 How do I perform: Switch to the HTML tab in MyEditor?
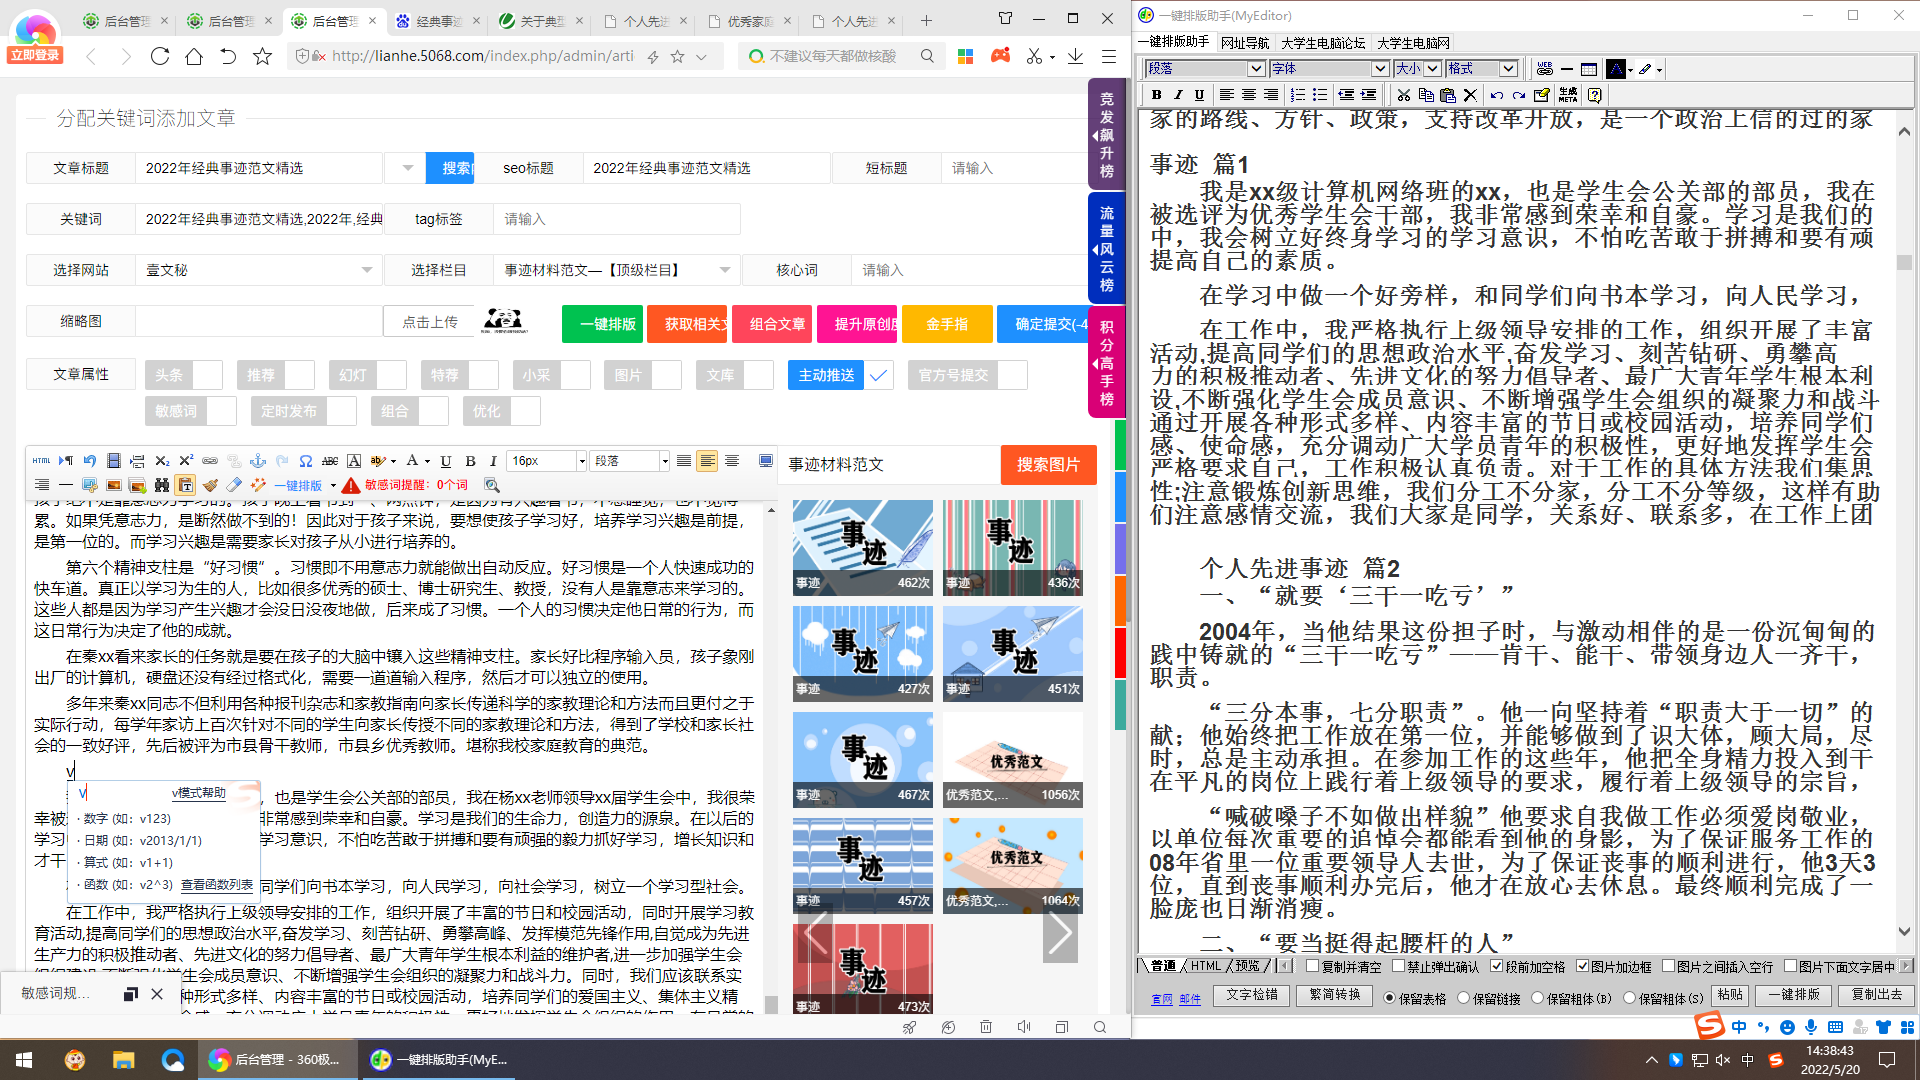coord(1206,966)
